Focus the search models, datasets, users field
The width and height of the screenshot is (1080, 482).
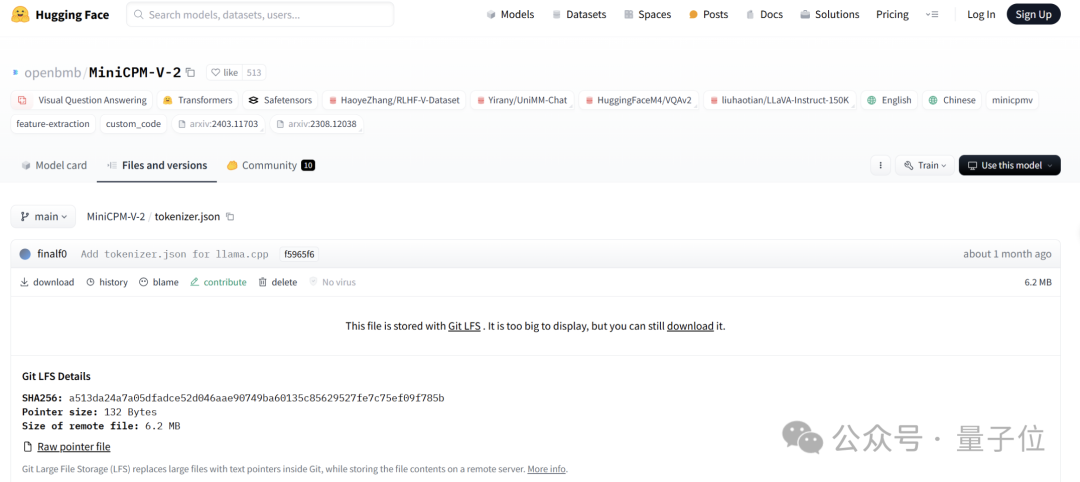click(260, 14)
